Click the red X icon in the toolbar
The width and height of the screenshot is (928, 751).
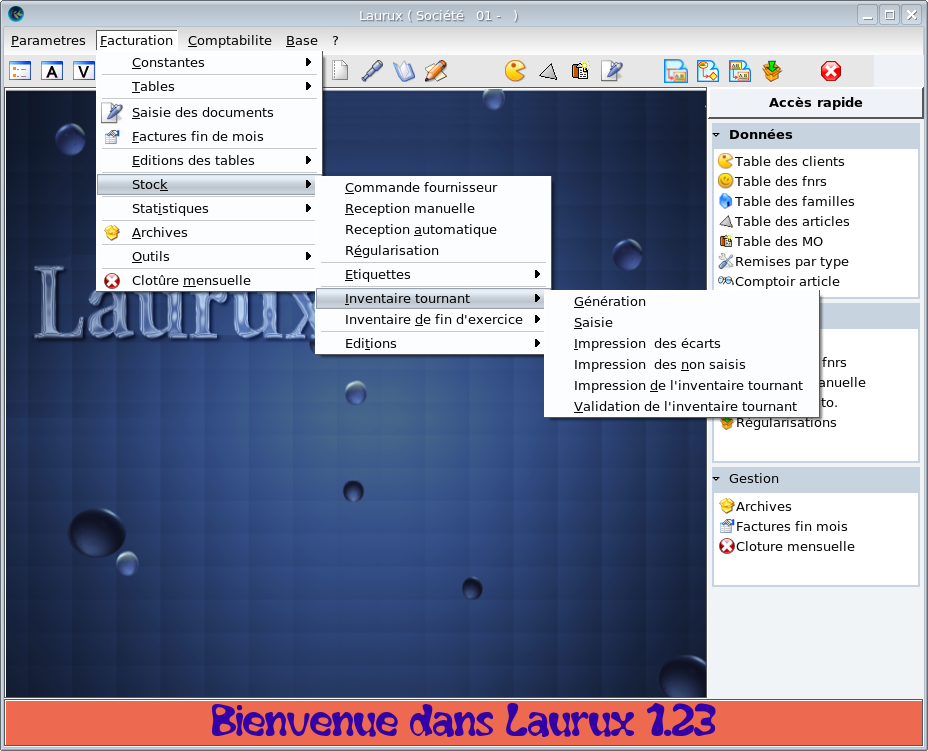831,71
